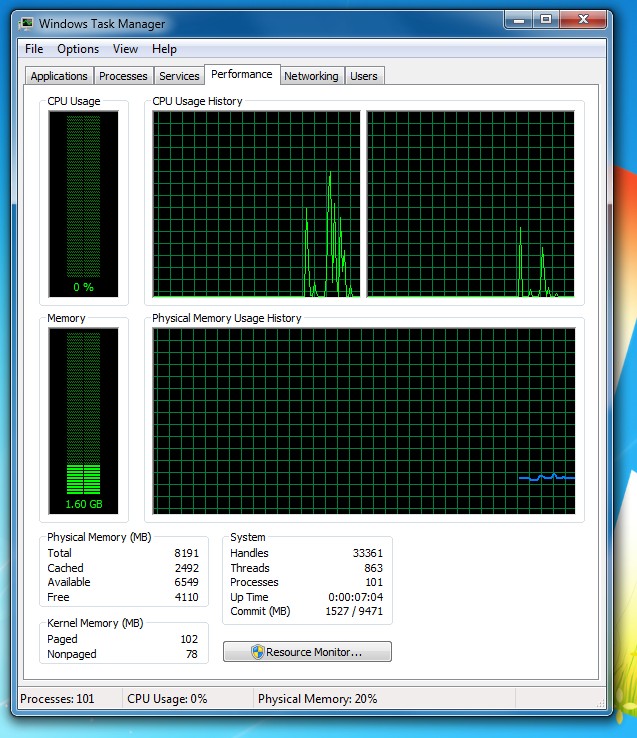
Task: Open the Options menu
Action: (x=78, y=49)
